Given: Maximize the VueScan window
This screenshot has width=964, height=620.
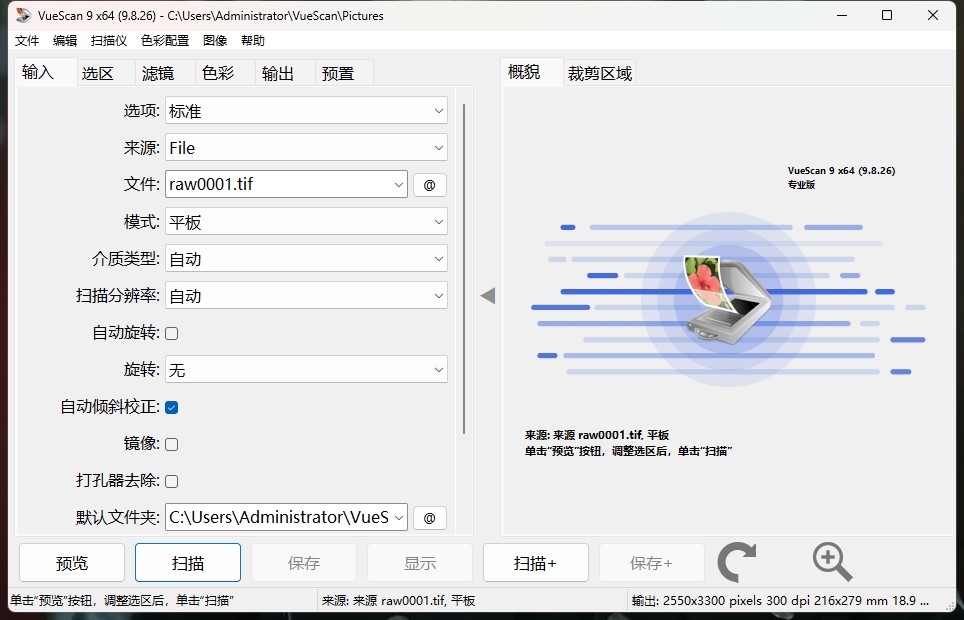Looking at the screenshot, I should (887, 15).
